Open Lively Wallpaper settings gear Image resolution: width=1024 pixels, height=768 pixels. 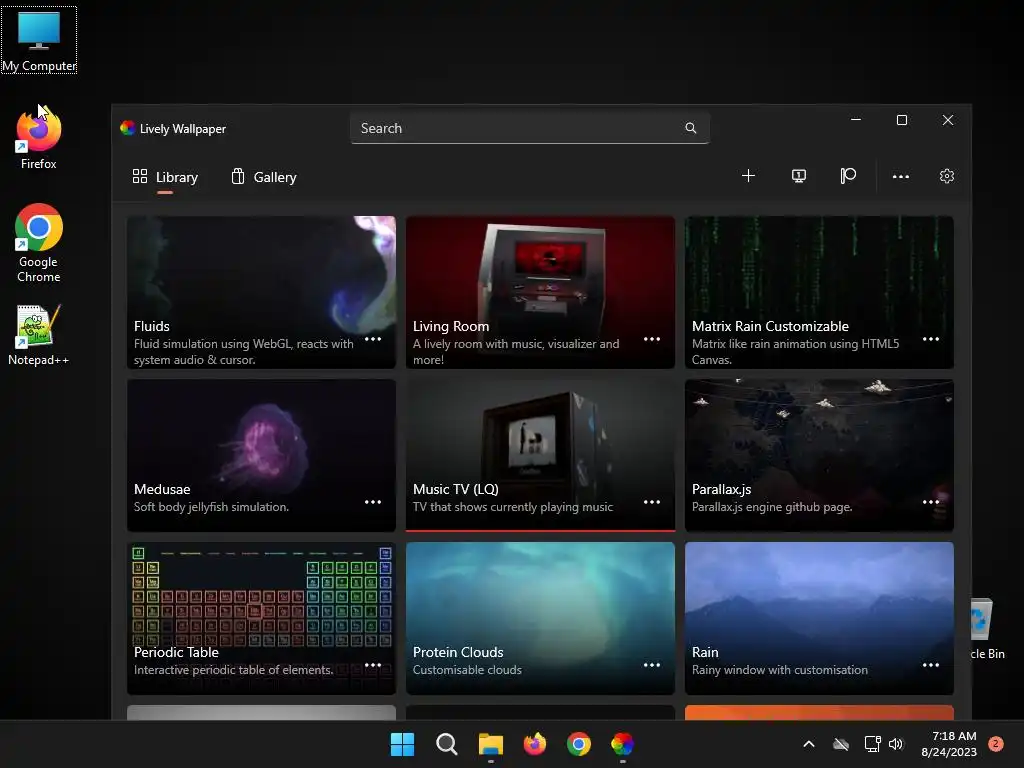[x=947, y=176]
